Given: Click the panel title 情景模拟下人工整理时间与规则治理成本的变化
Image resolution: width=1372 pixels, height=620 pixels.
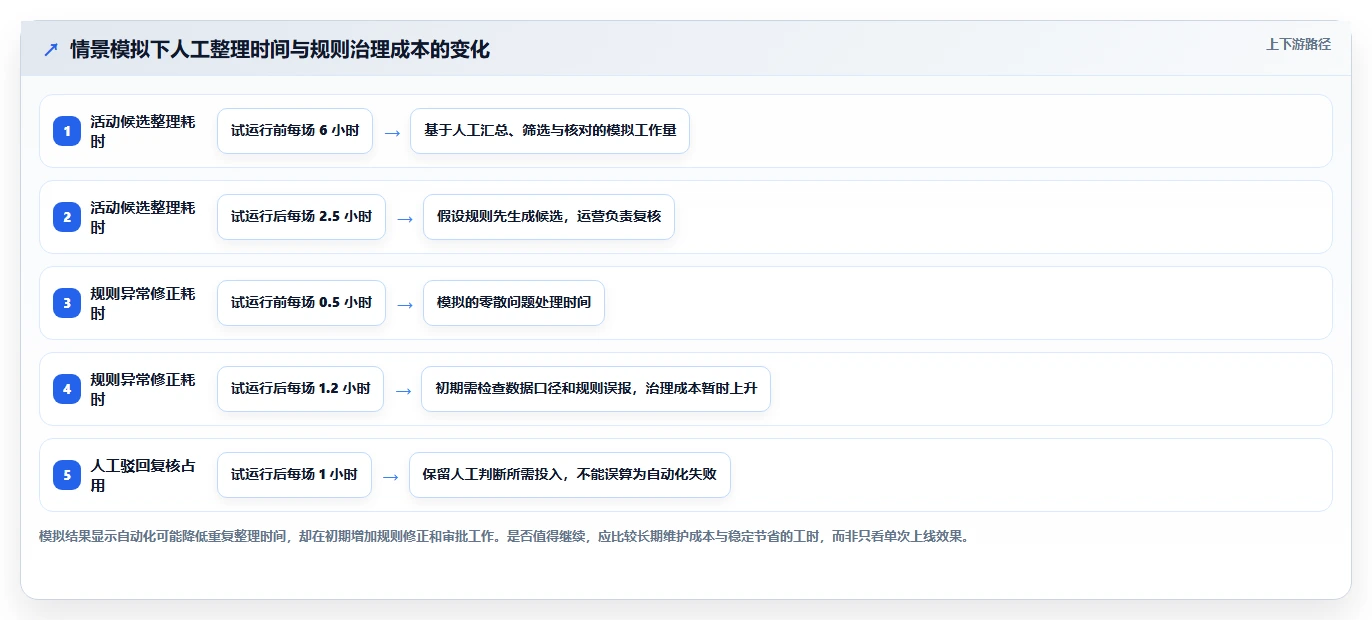Looking at the screenshot, I should [280, 50].
